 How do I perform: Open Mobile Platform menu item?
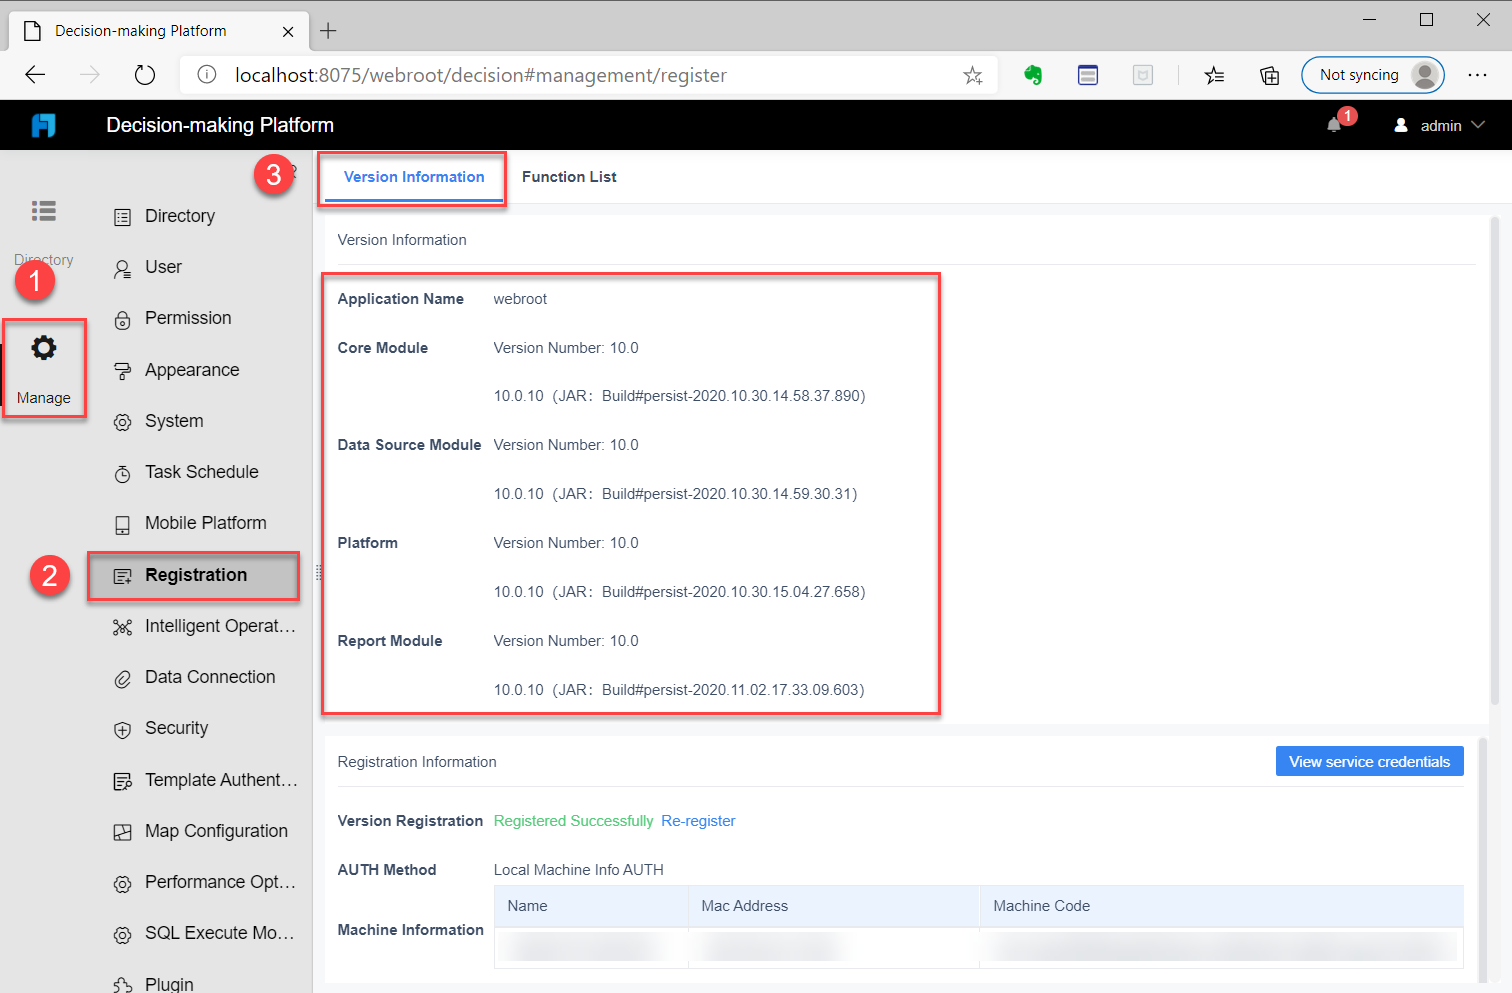(x=206, y=523)
